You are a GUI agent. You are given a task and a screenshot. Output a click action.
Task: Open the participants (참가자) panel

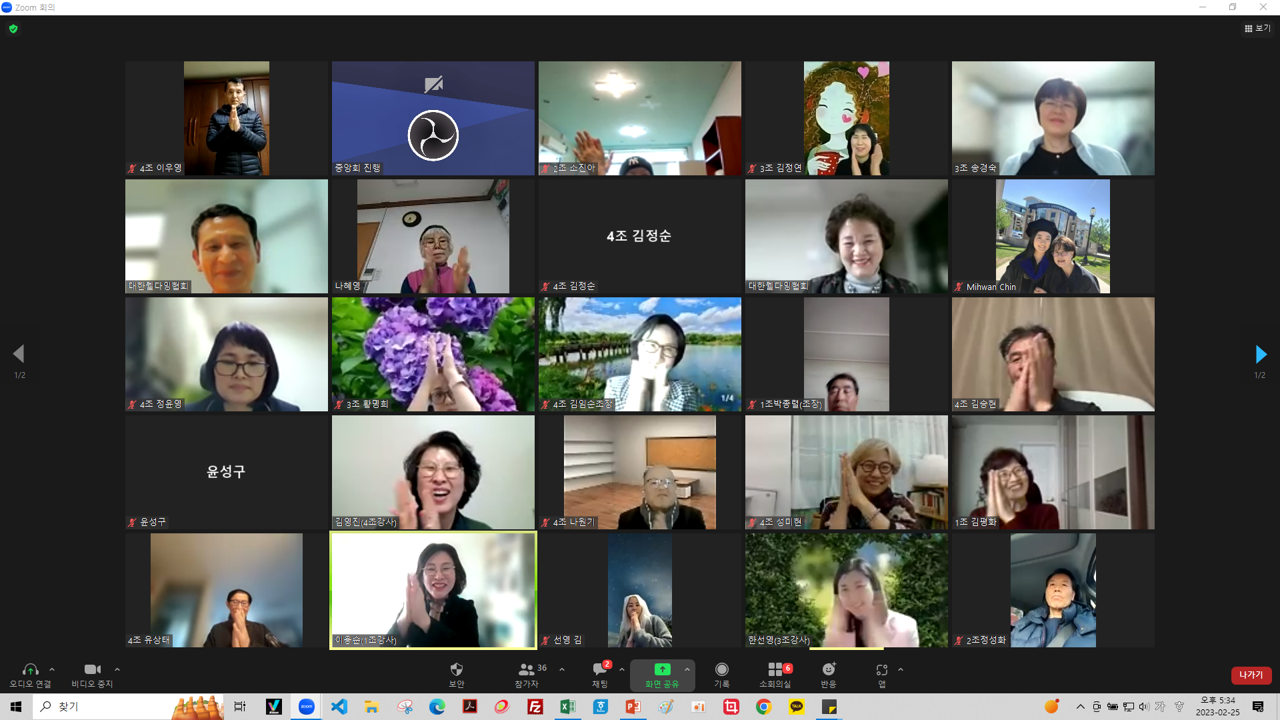point(526,670)
